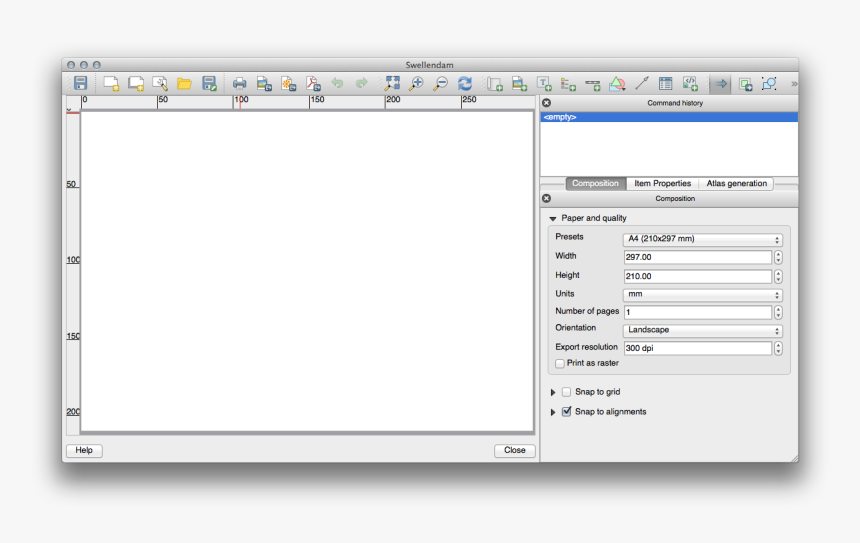The width and height of the screenshot is (860, 543).
Task: Save composer as template
Action: click(209, 83)
